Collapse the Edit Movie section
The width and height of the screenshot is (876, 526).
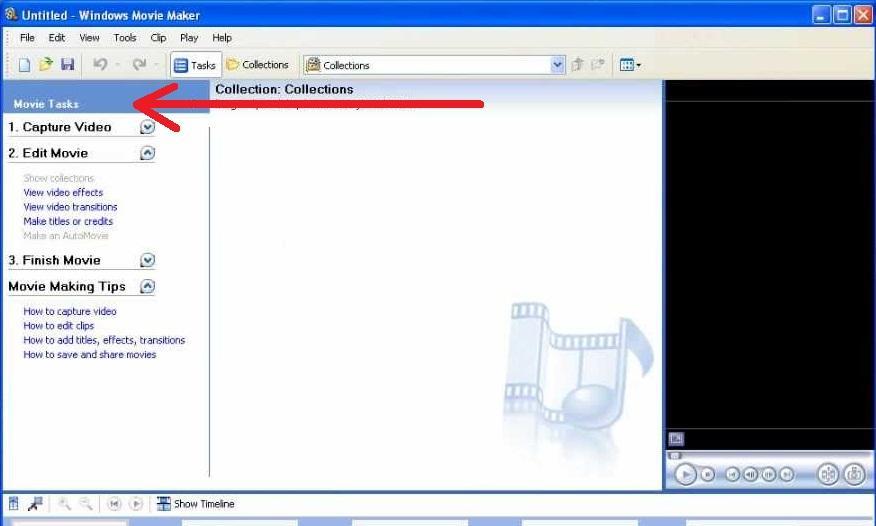point(147,153)
